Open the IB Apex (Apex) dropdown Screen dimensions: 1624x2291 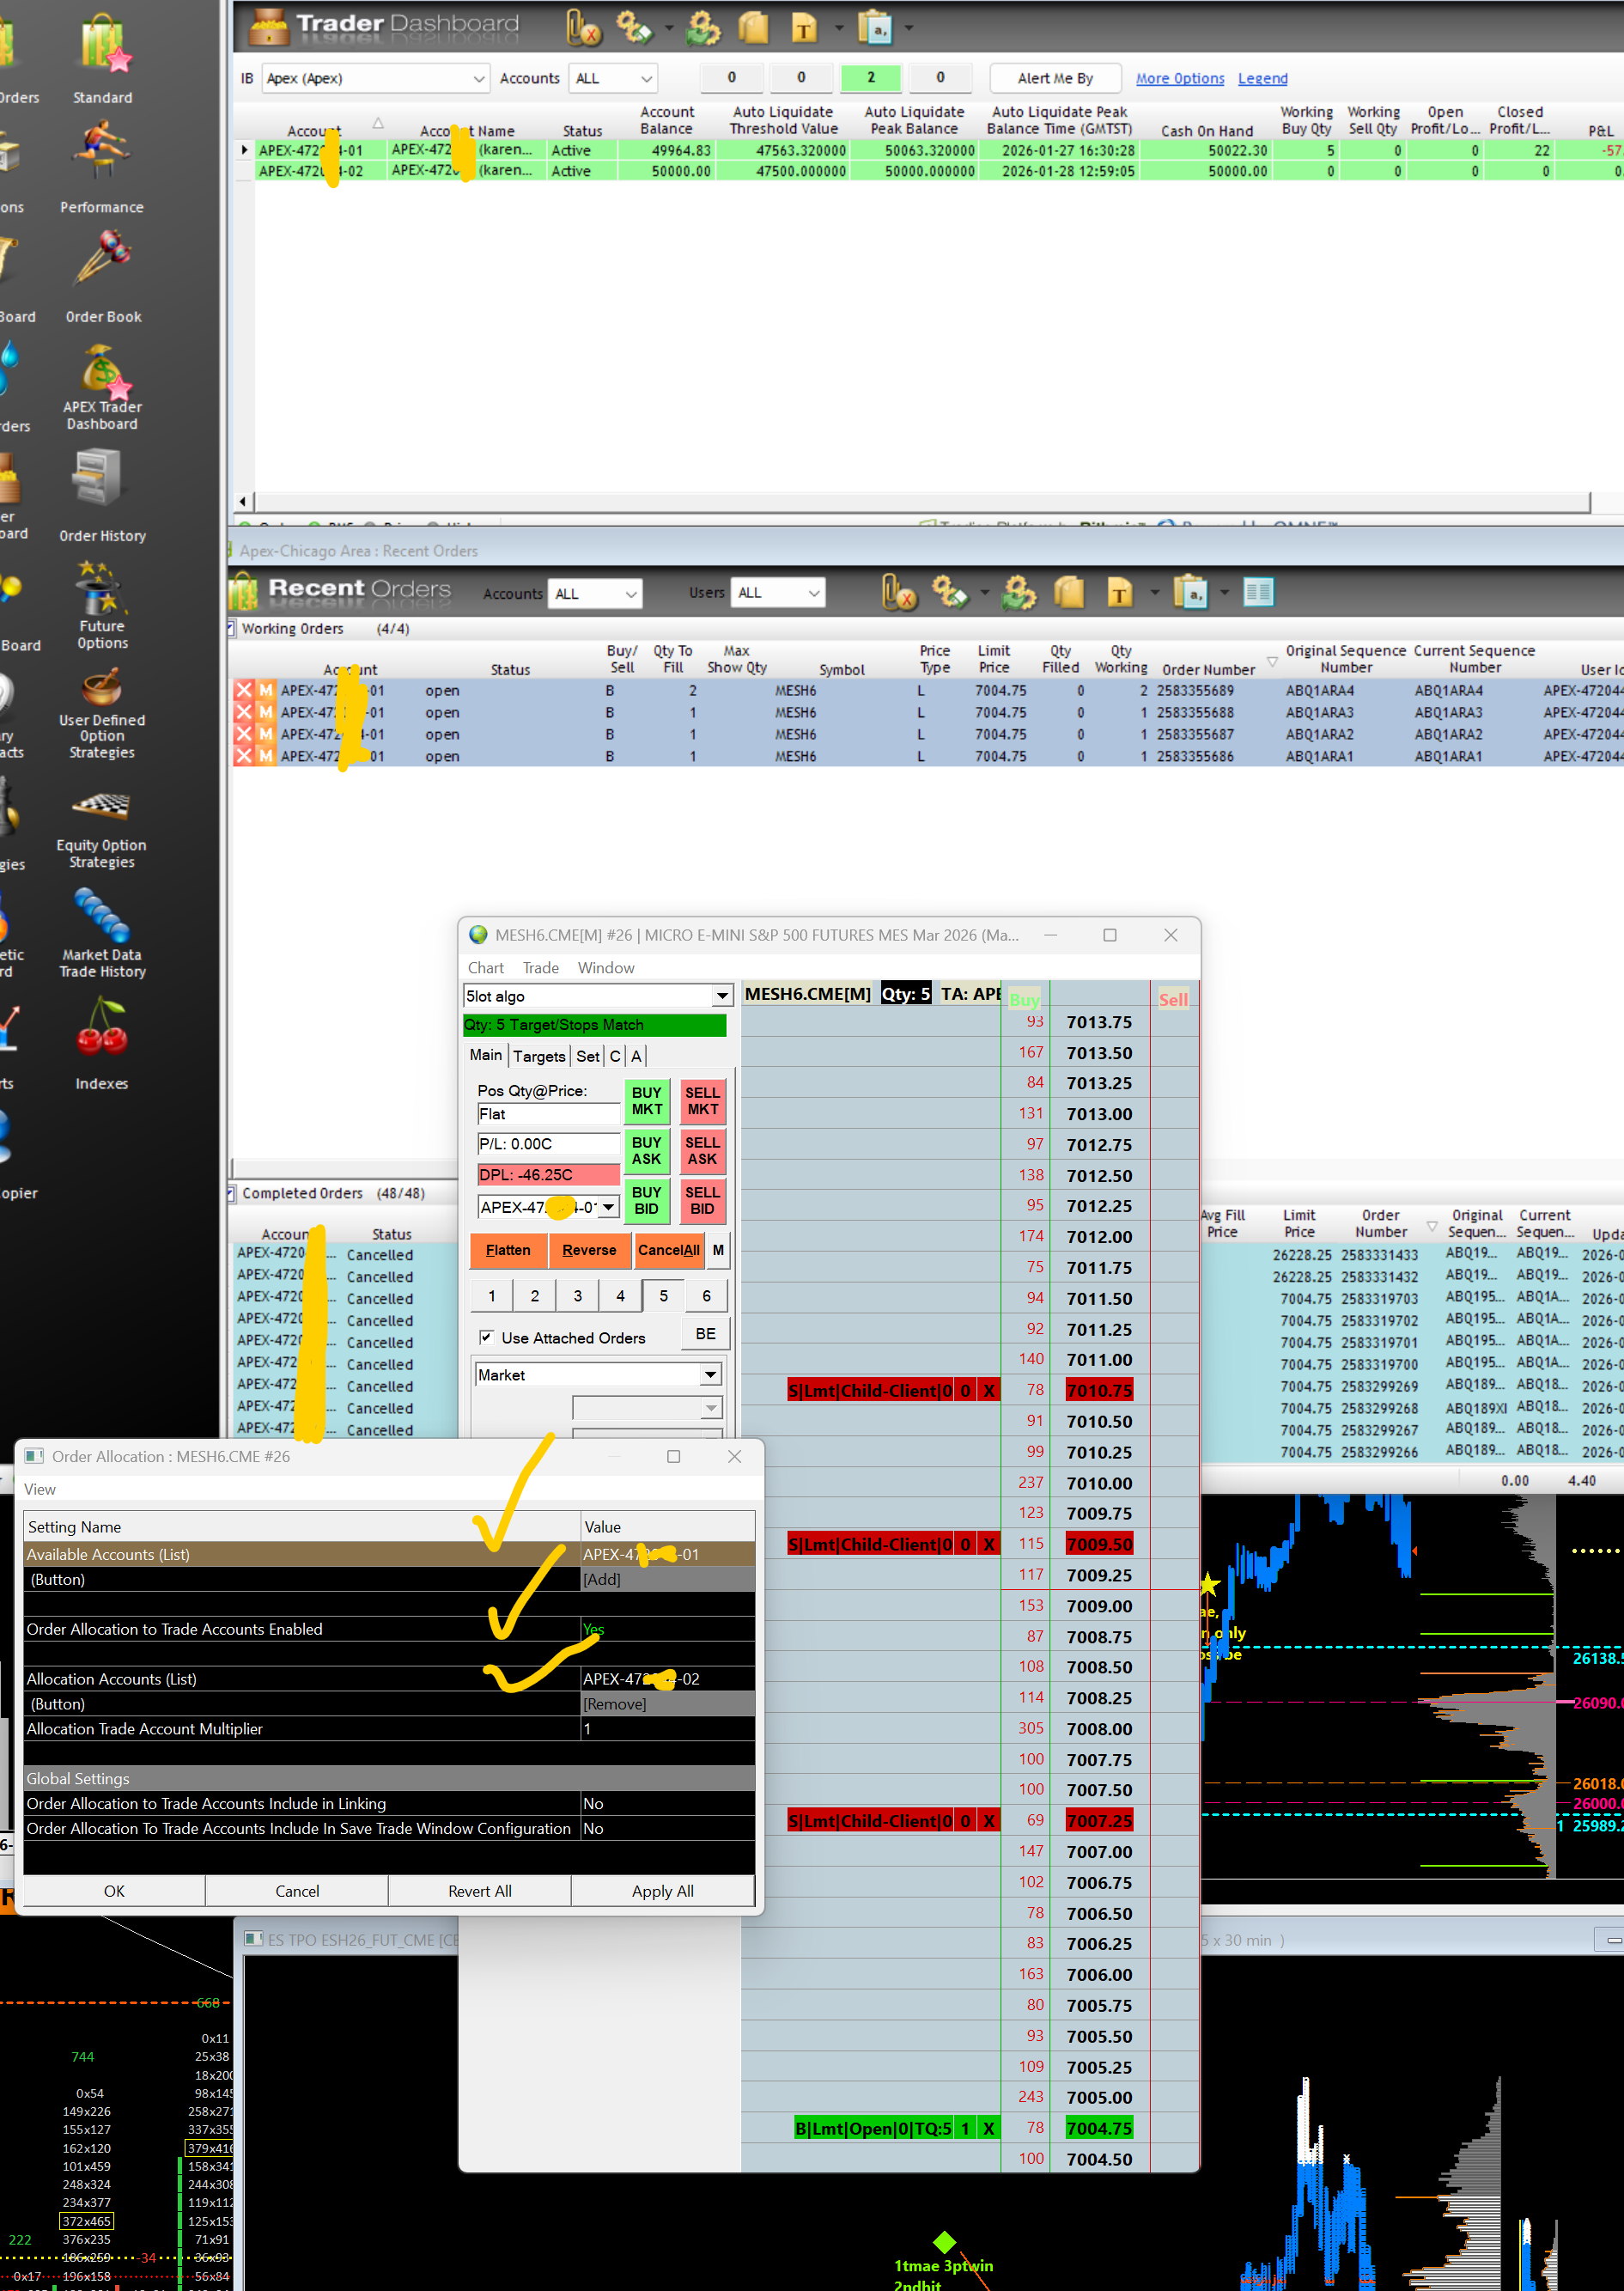[376, 78]
